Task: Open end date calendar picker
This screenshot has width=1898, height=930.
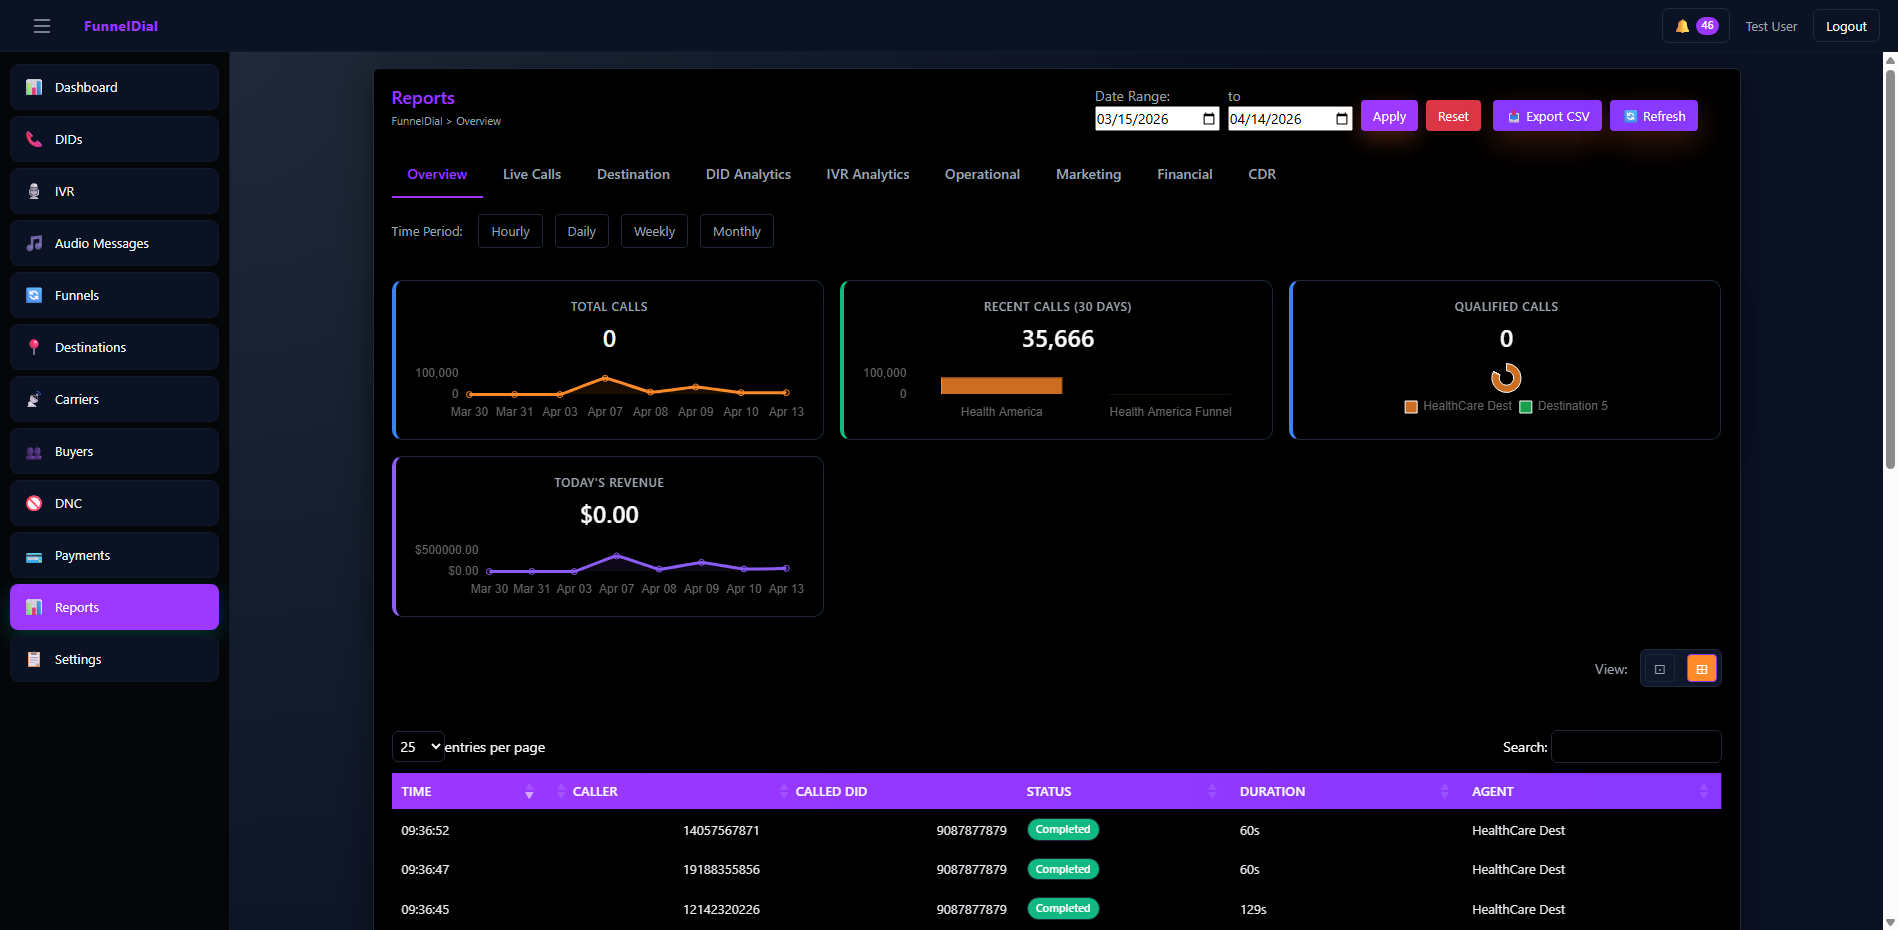Action: [x=1342, y=119]
